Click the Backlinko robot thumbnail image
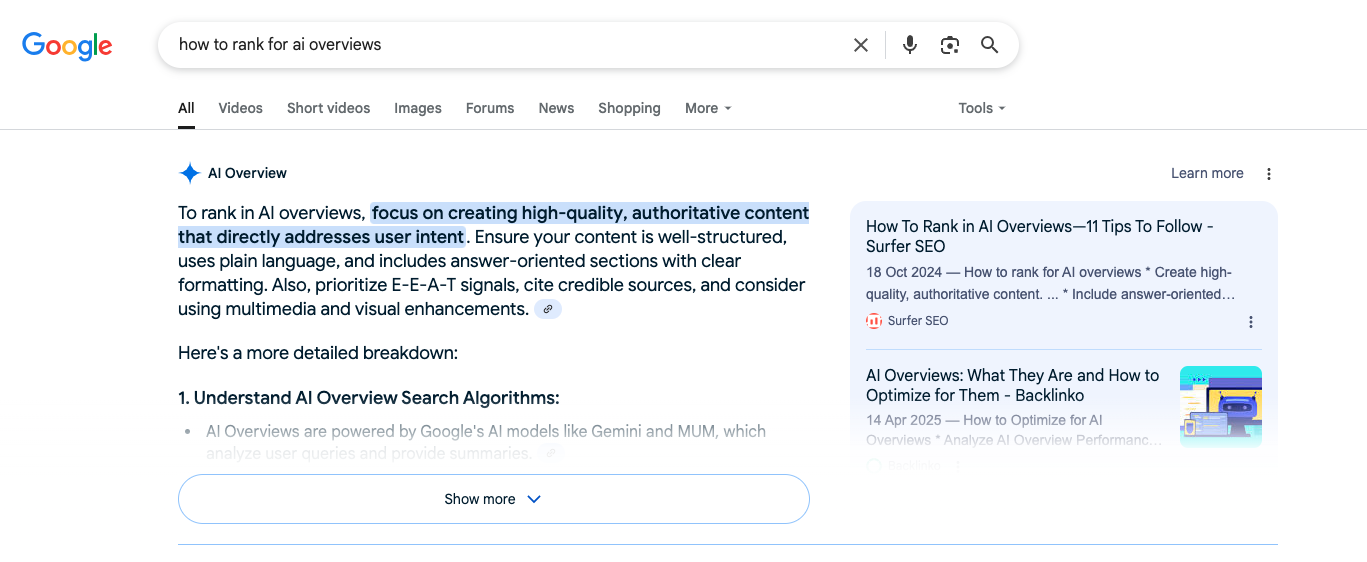 1221,406
